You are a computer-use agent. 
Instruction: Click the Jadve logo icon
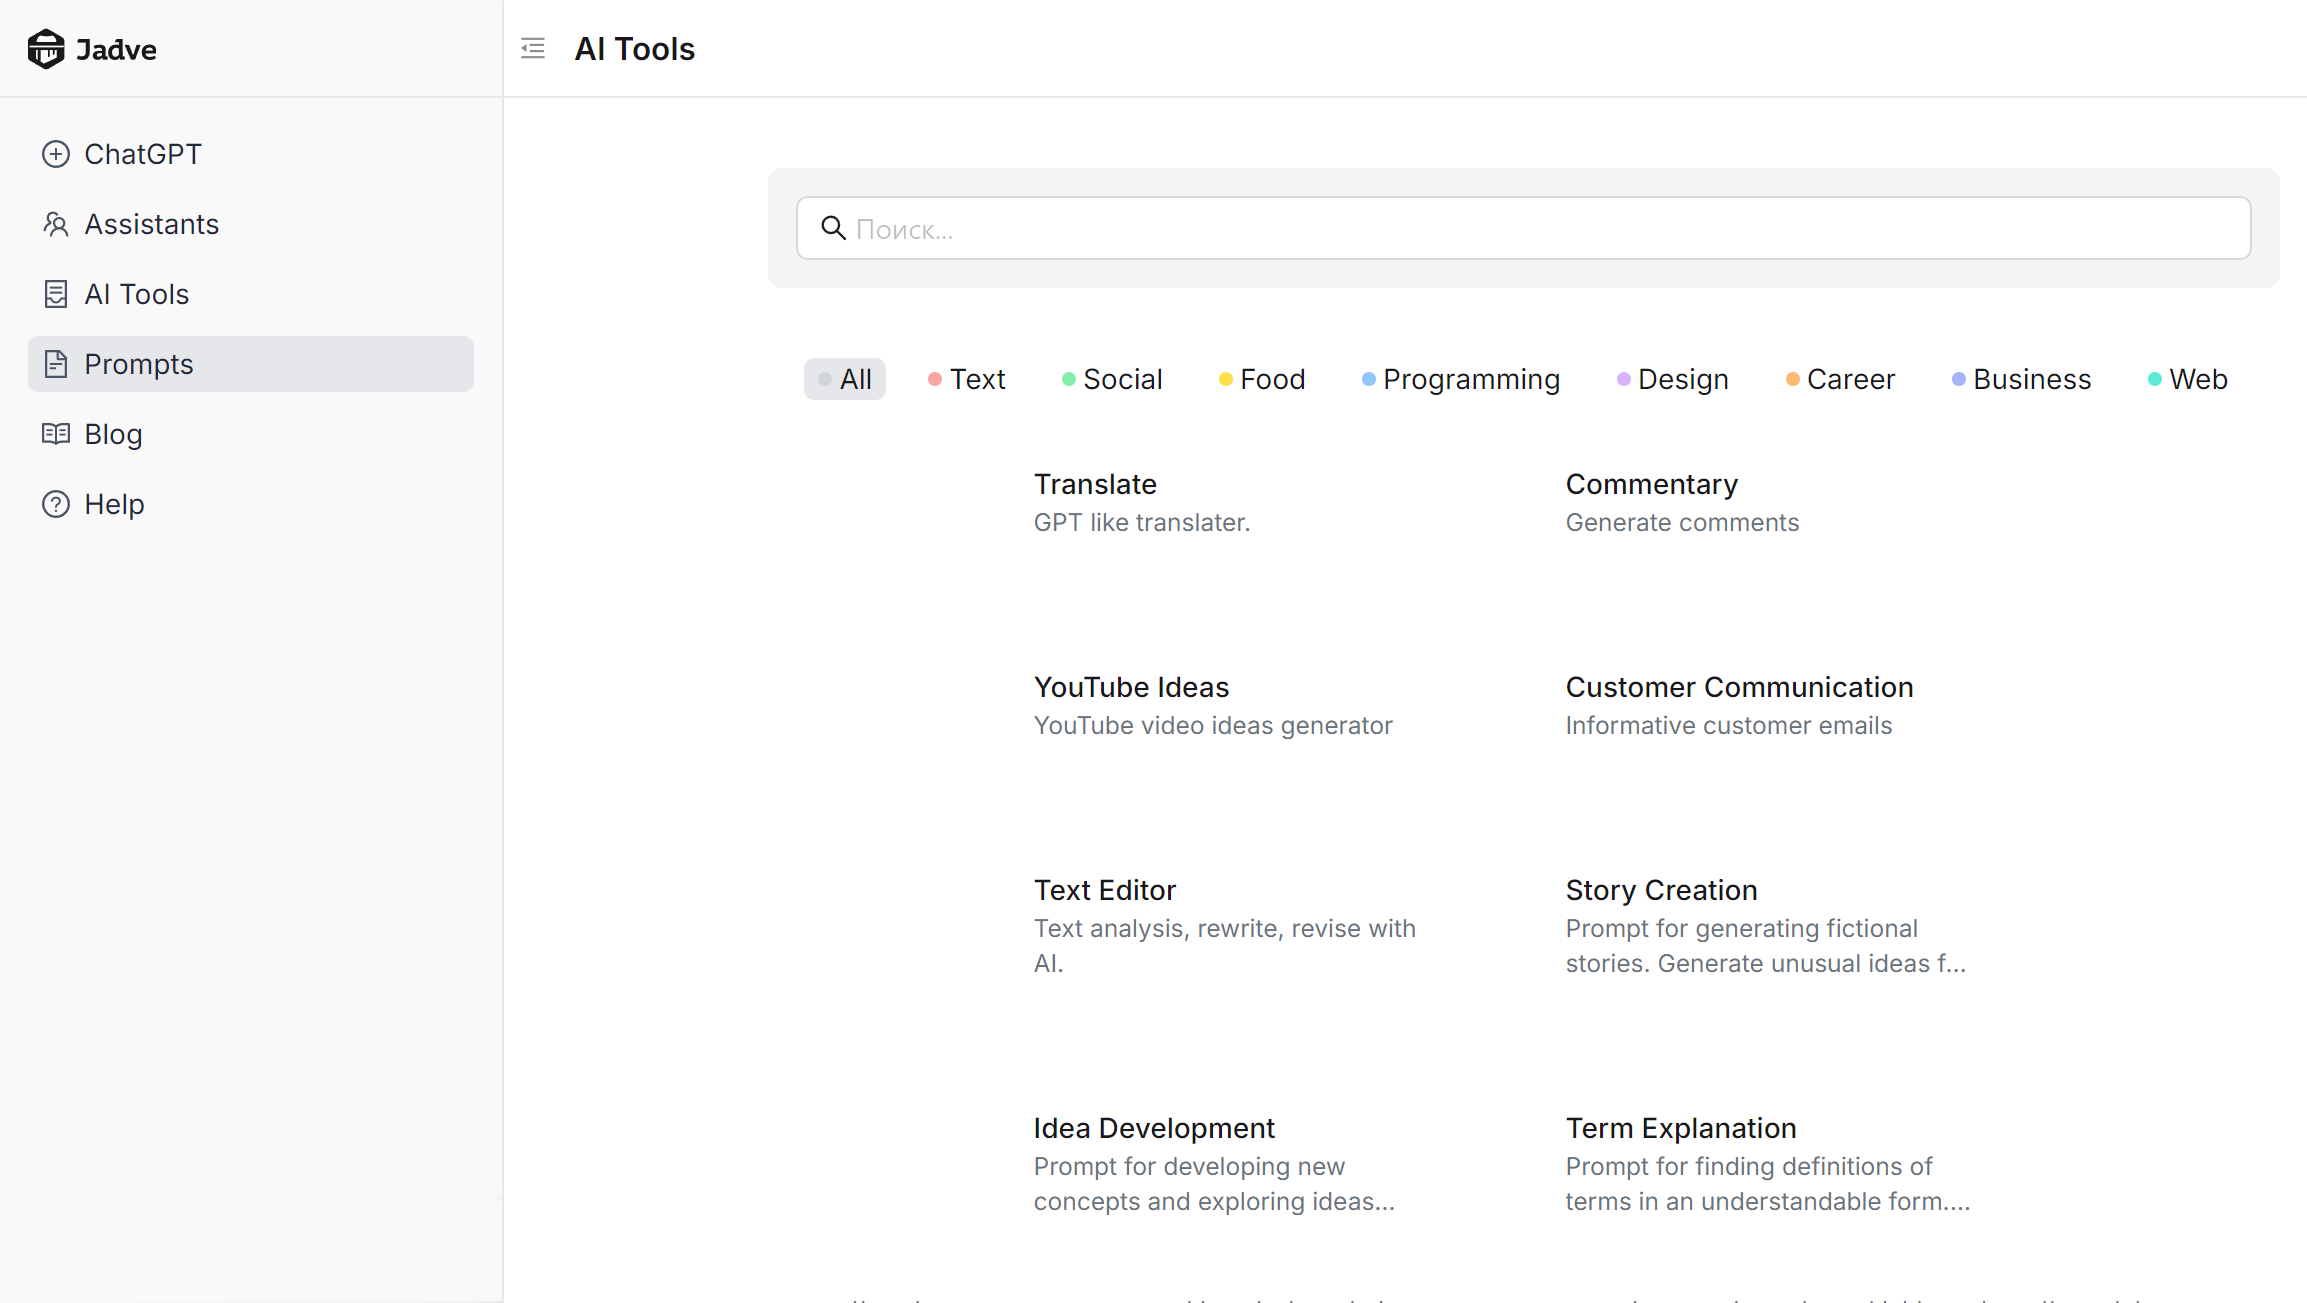(x=46, y=49)
